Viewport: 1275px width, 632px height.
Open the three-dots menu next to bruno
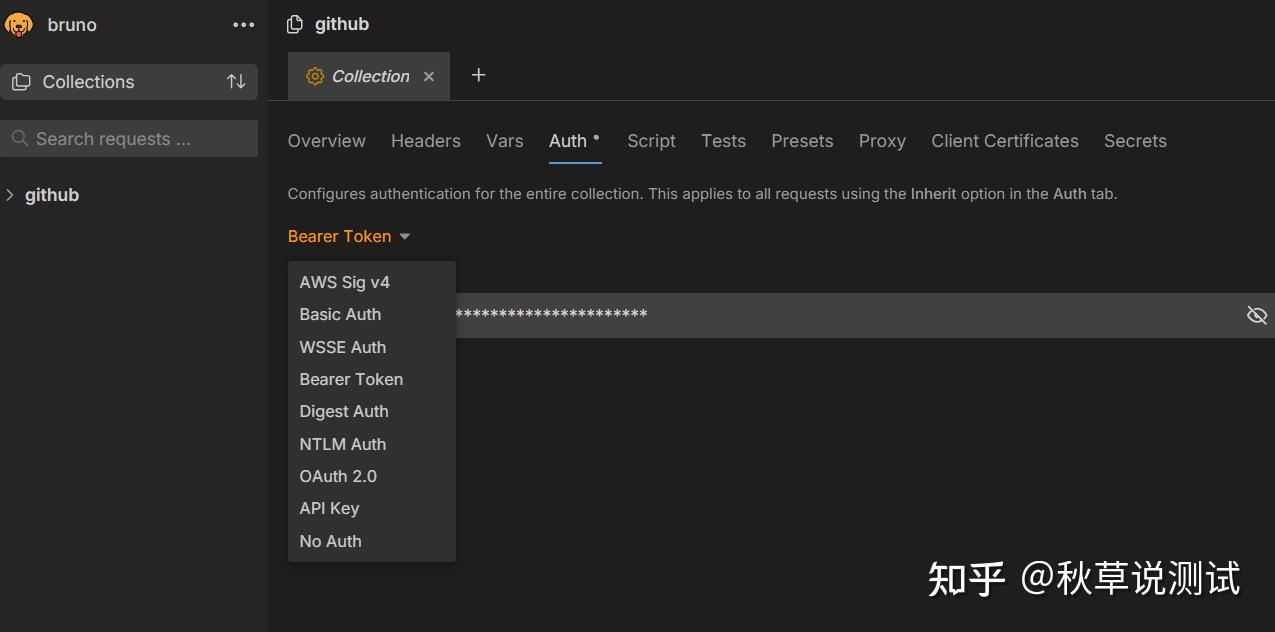244,25
